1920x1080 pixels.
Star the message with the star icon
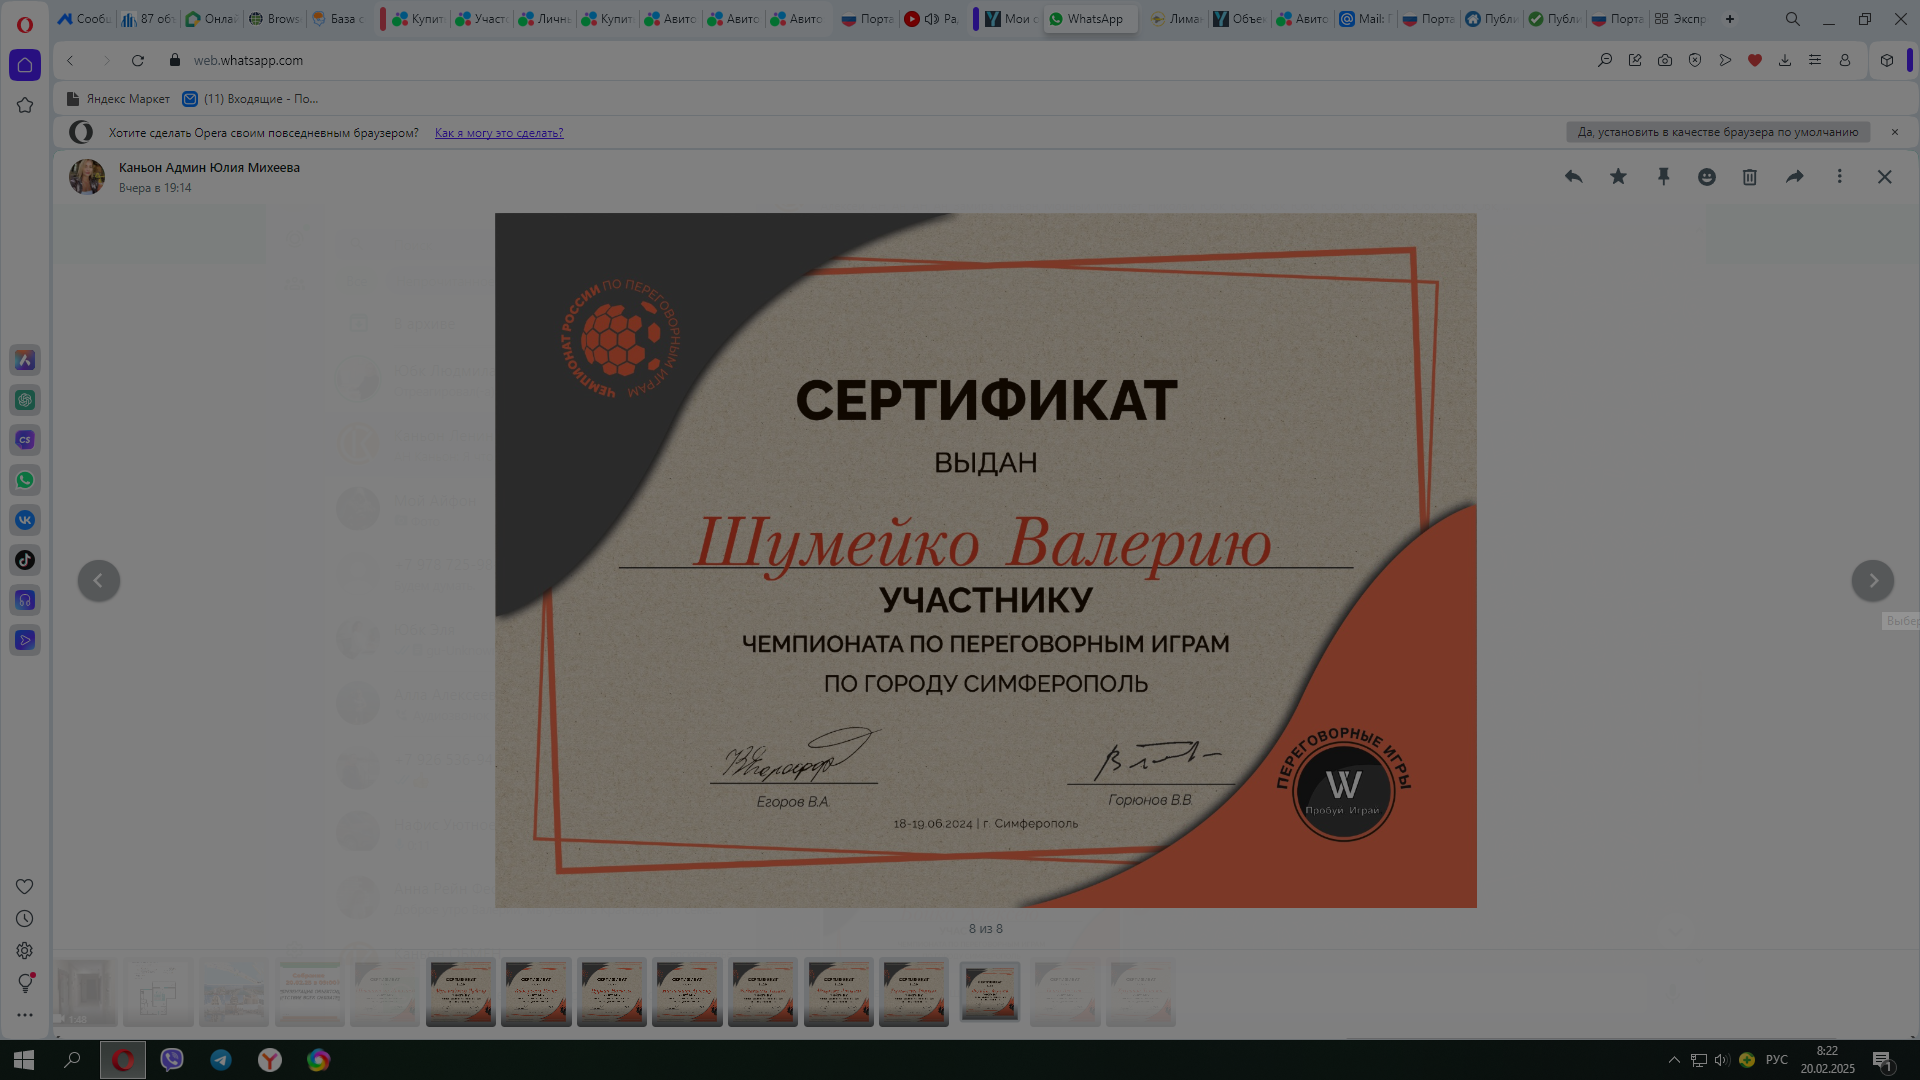click(x=1618, y=177)
